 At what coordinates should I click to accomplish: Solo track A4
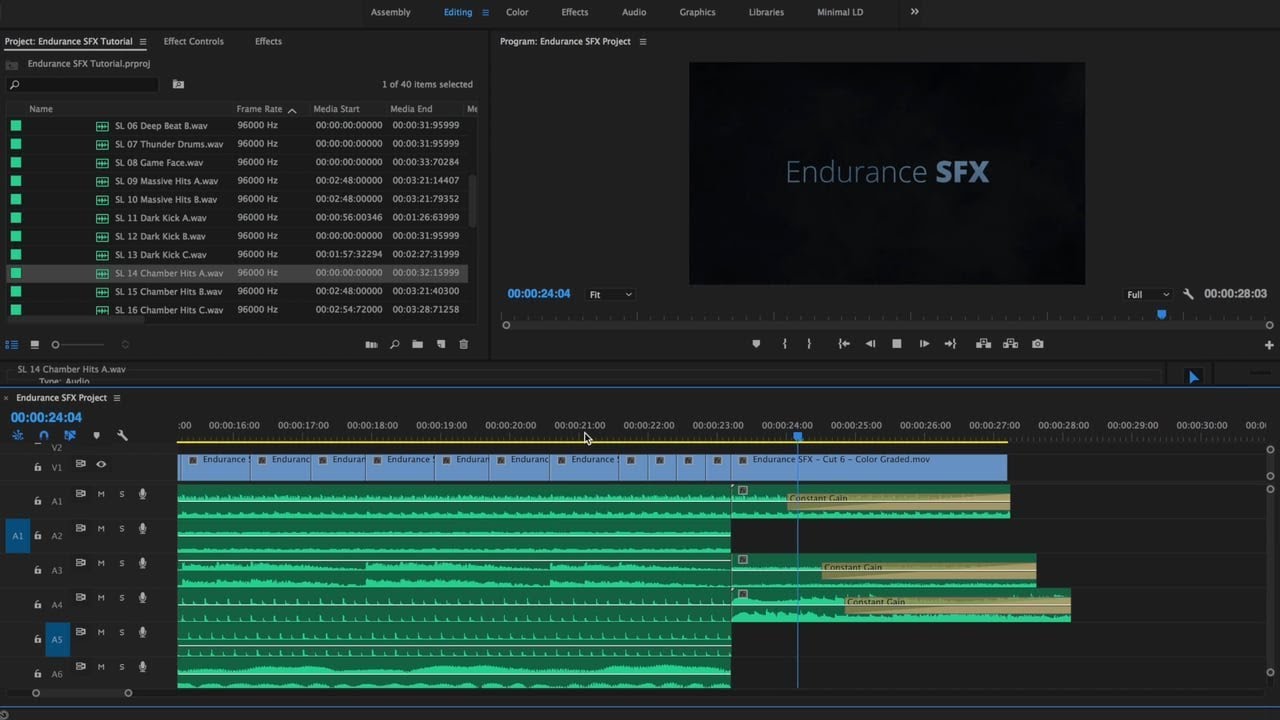point(122,598)
